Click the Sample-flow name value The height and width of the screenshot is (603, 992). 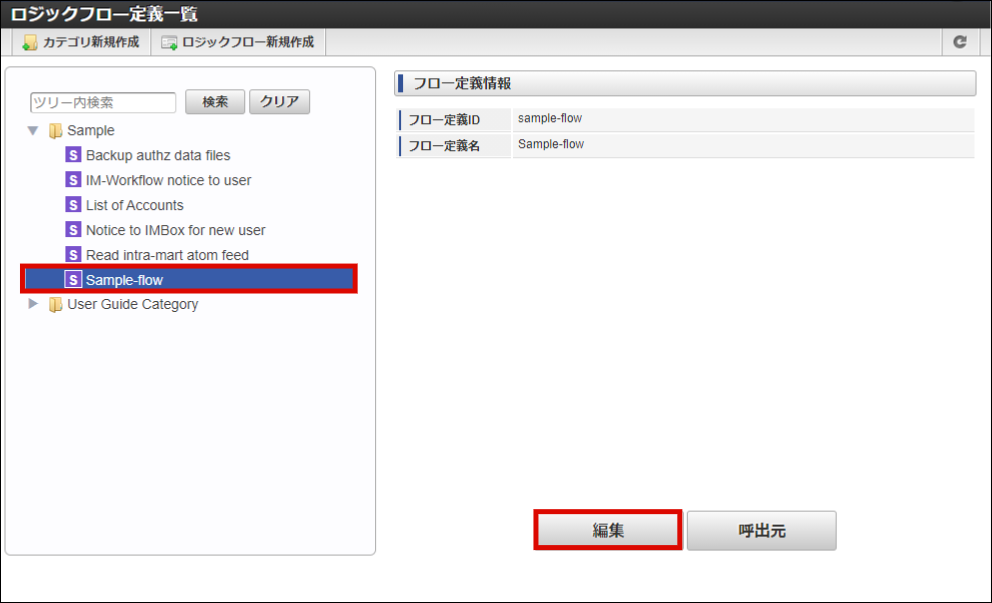[550, 144]
